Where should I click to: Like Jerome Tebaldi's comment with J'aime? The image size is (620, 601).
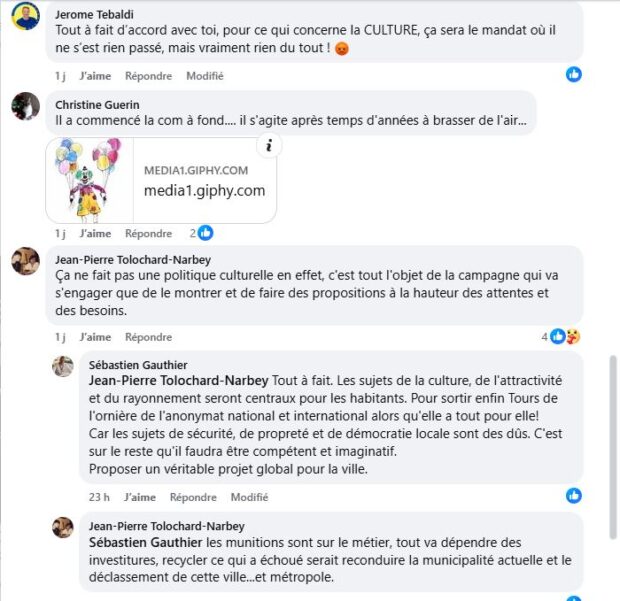pyautogui.click(x=95, y=76)
